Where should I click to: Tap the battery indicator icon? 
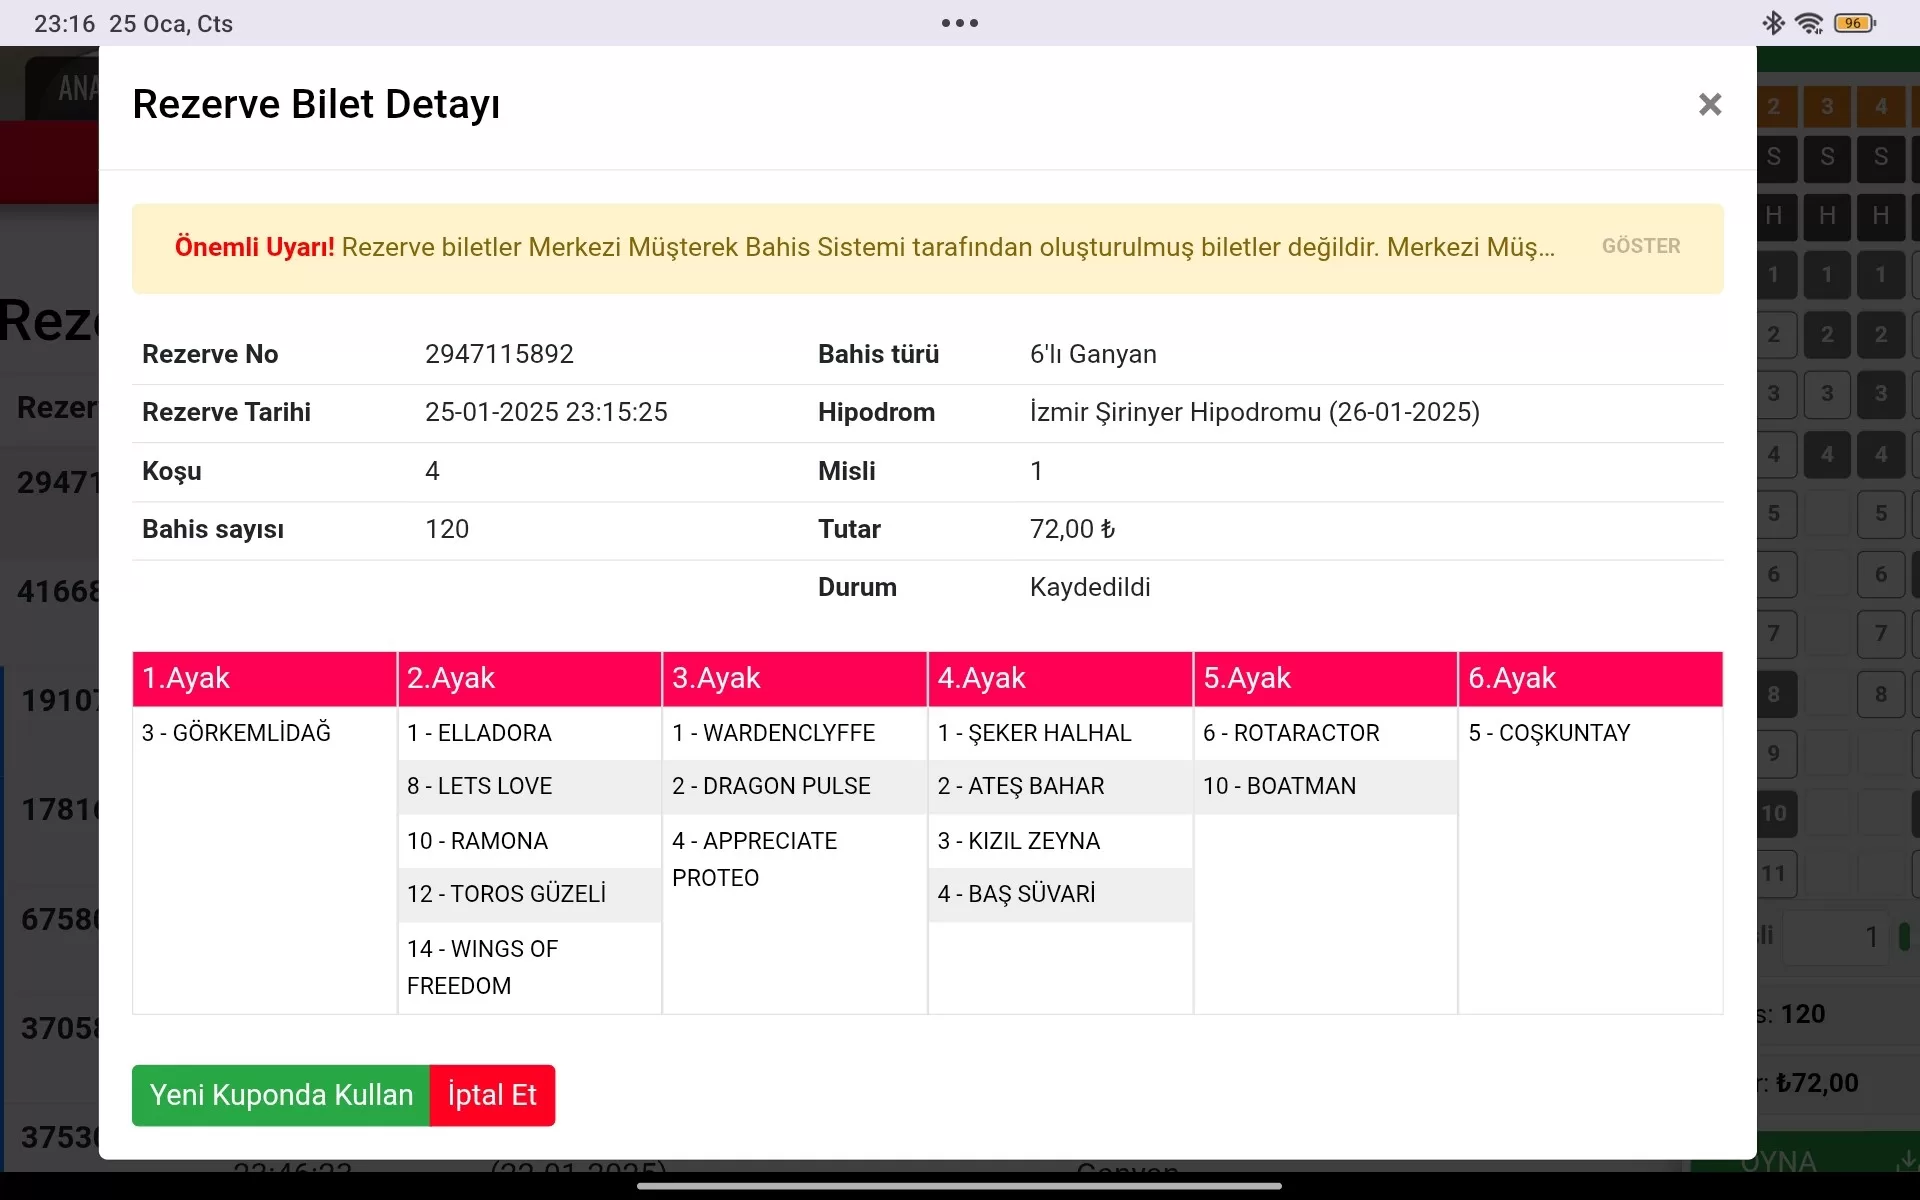coord(1855,23)
